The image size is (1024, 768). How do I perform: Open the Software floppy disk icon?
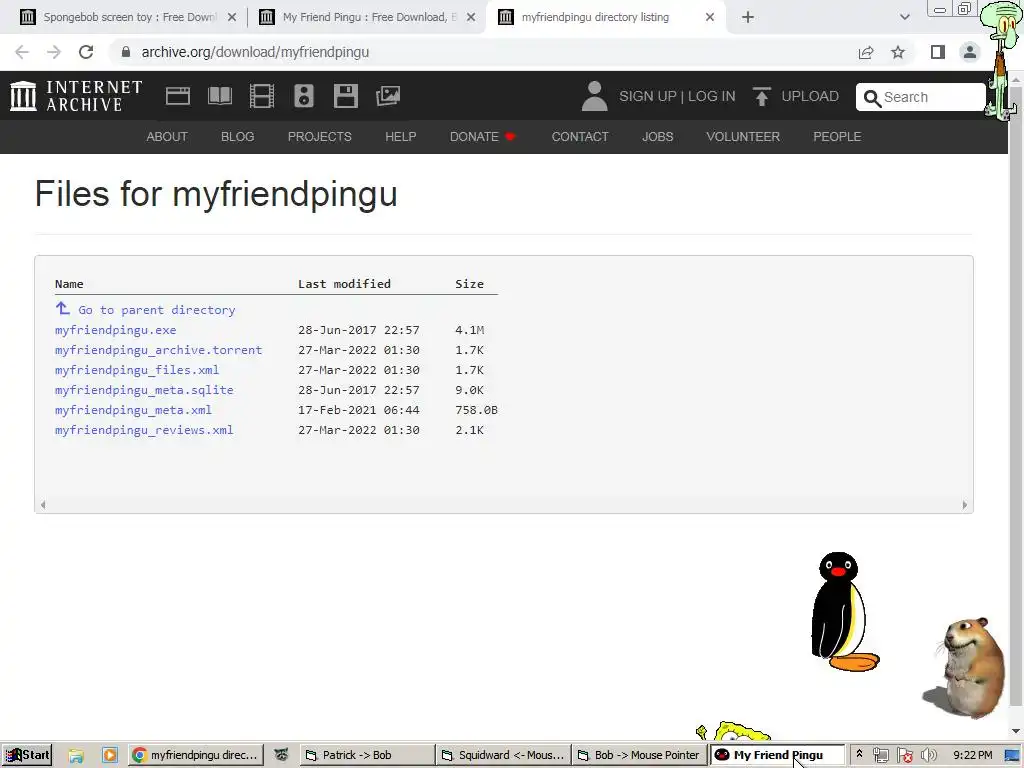click(x=345, y=96)
